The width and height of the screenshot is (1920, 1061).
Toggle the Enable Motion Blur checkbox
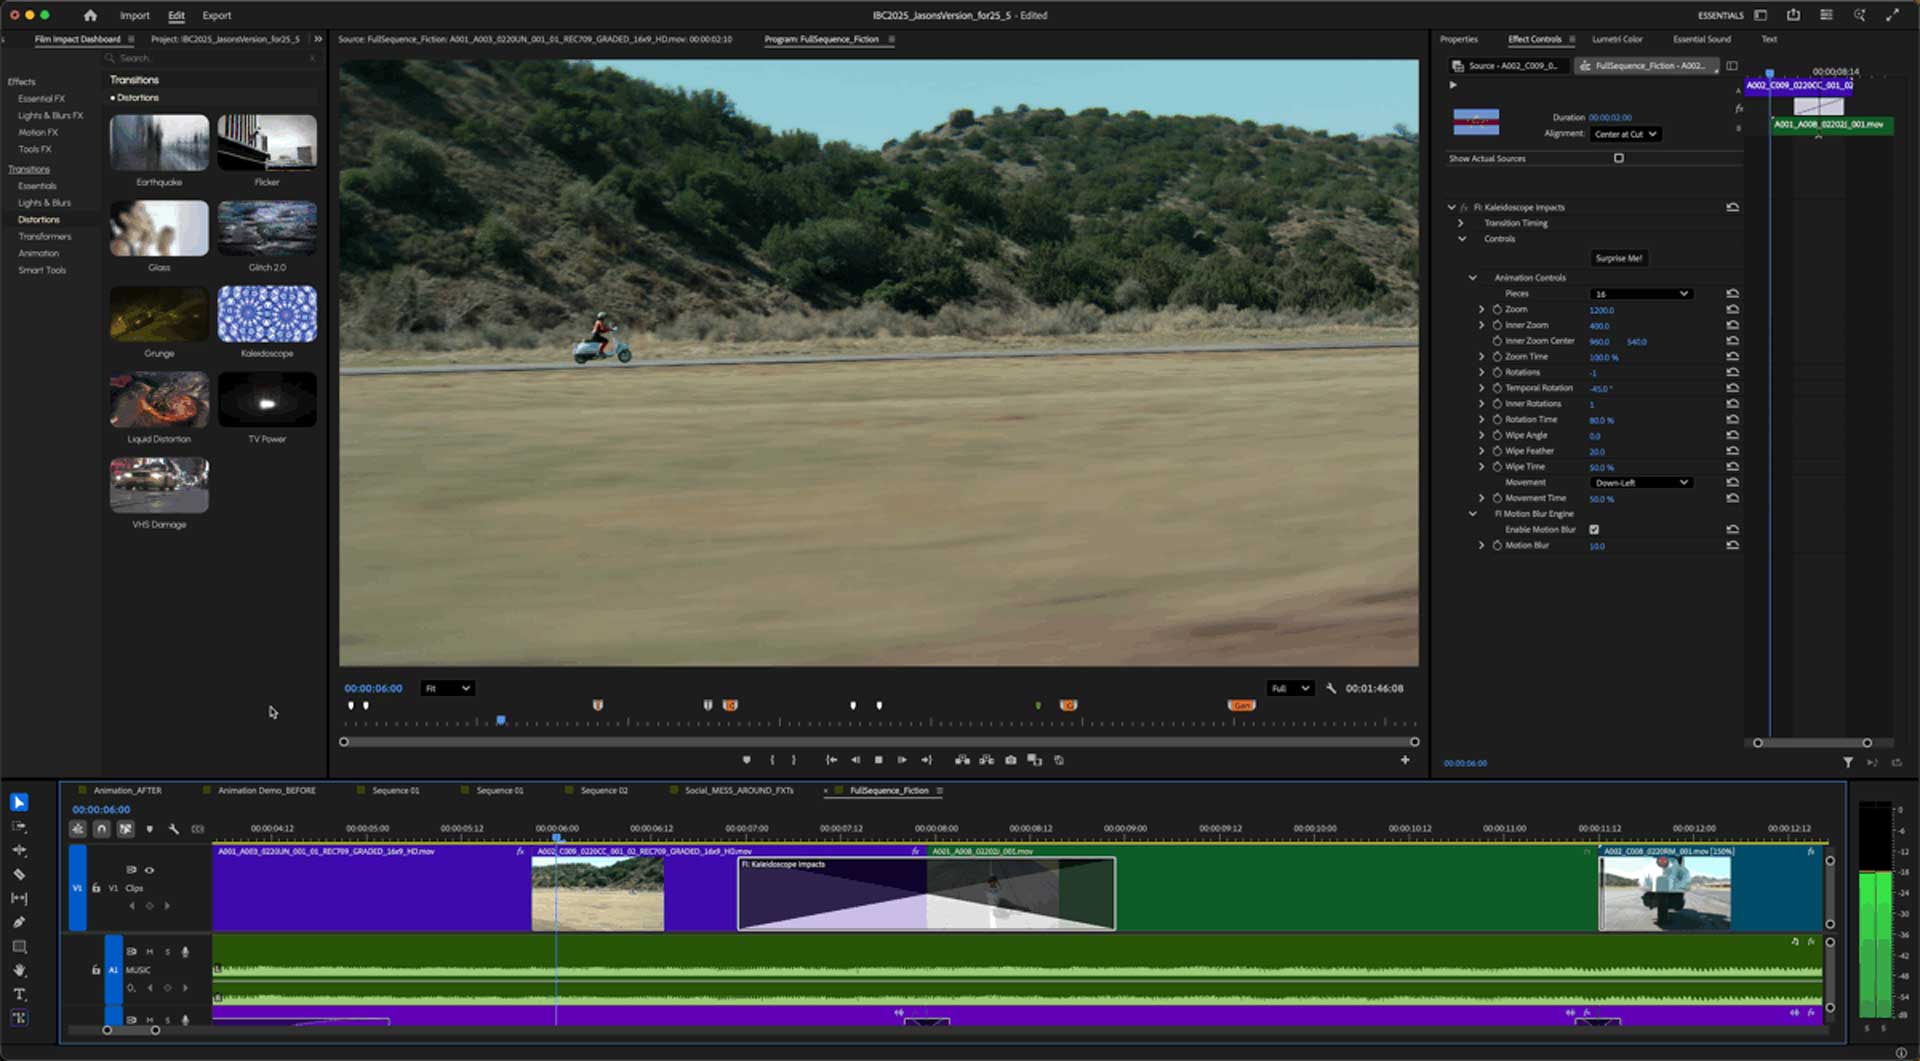pyautogui.click(x=1594, y=530)
